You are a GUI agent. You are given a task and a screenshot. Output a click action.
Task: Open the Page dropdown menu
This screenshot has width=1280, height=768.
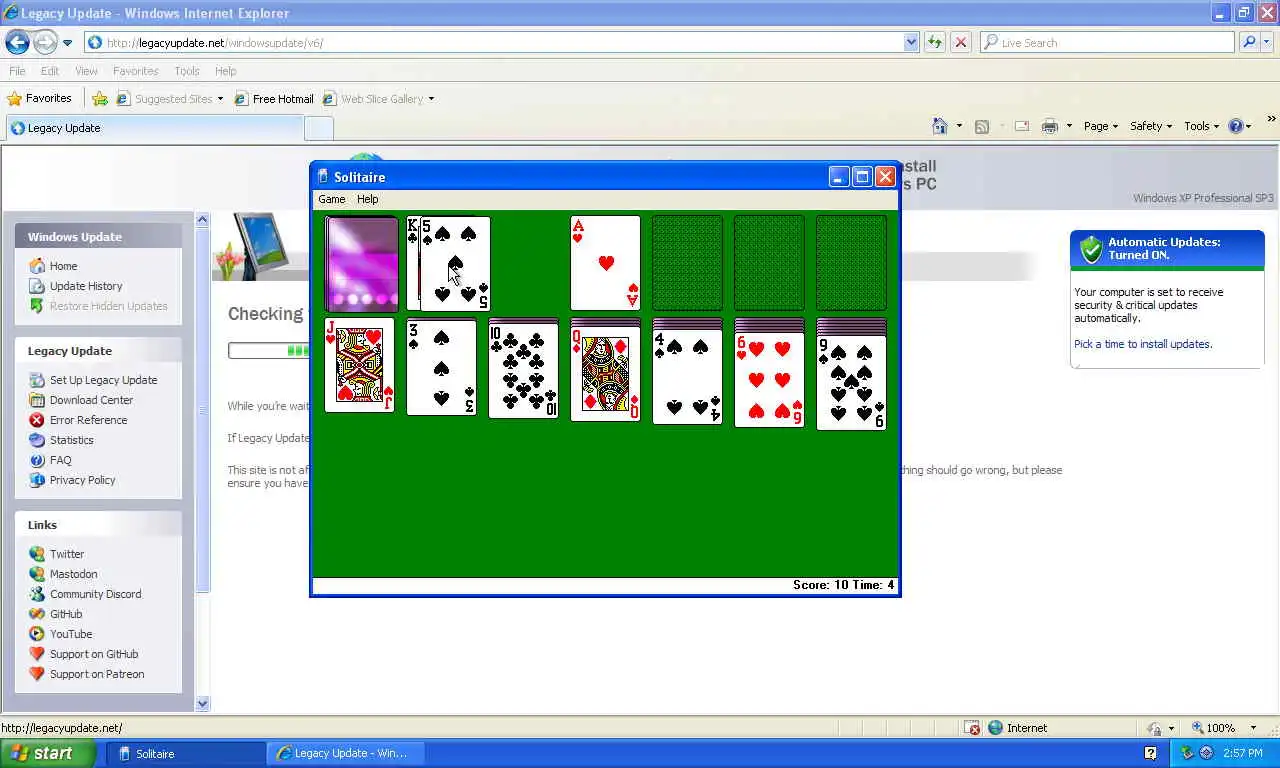(x=1100, y=126)
